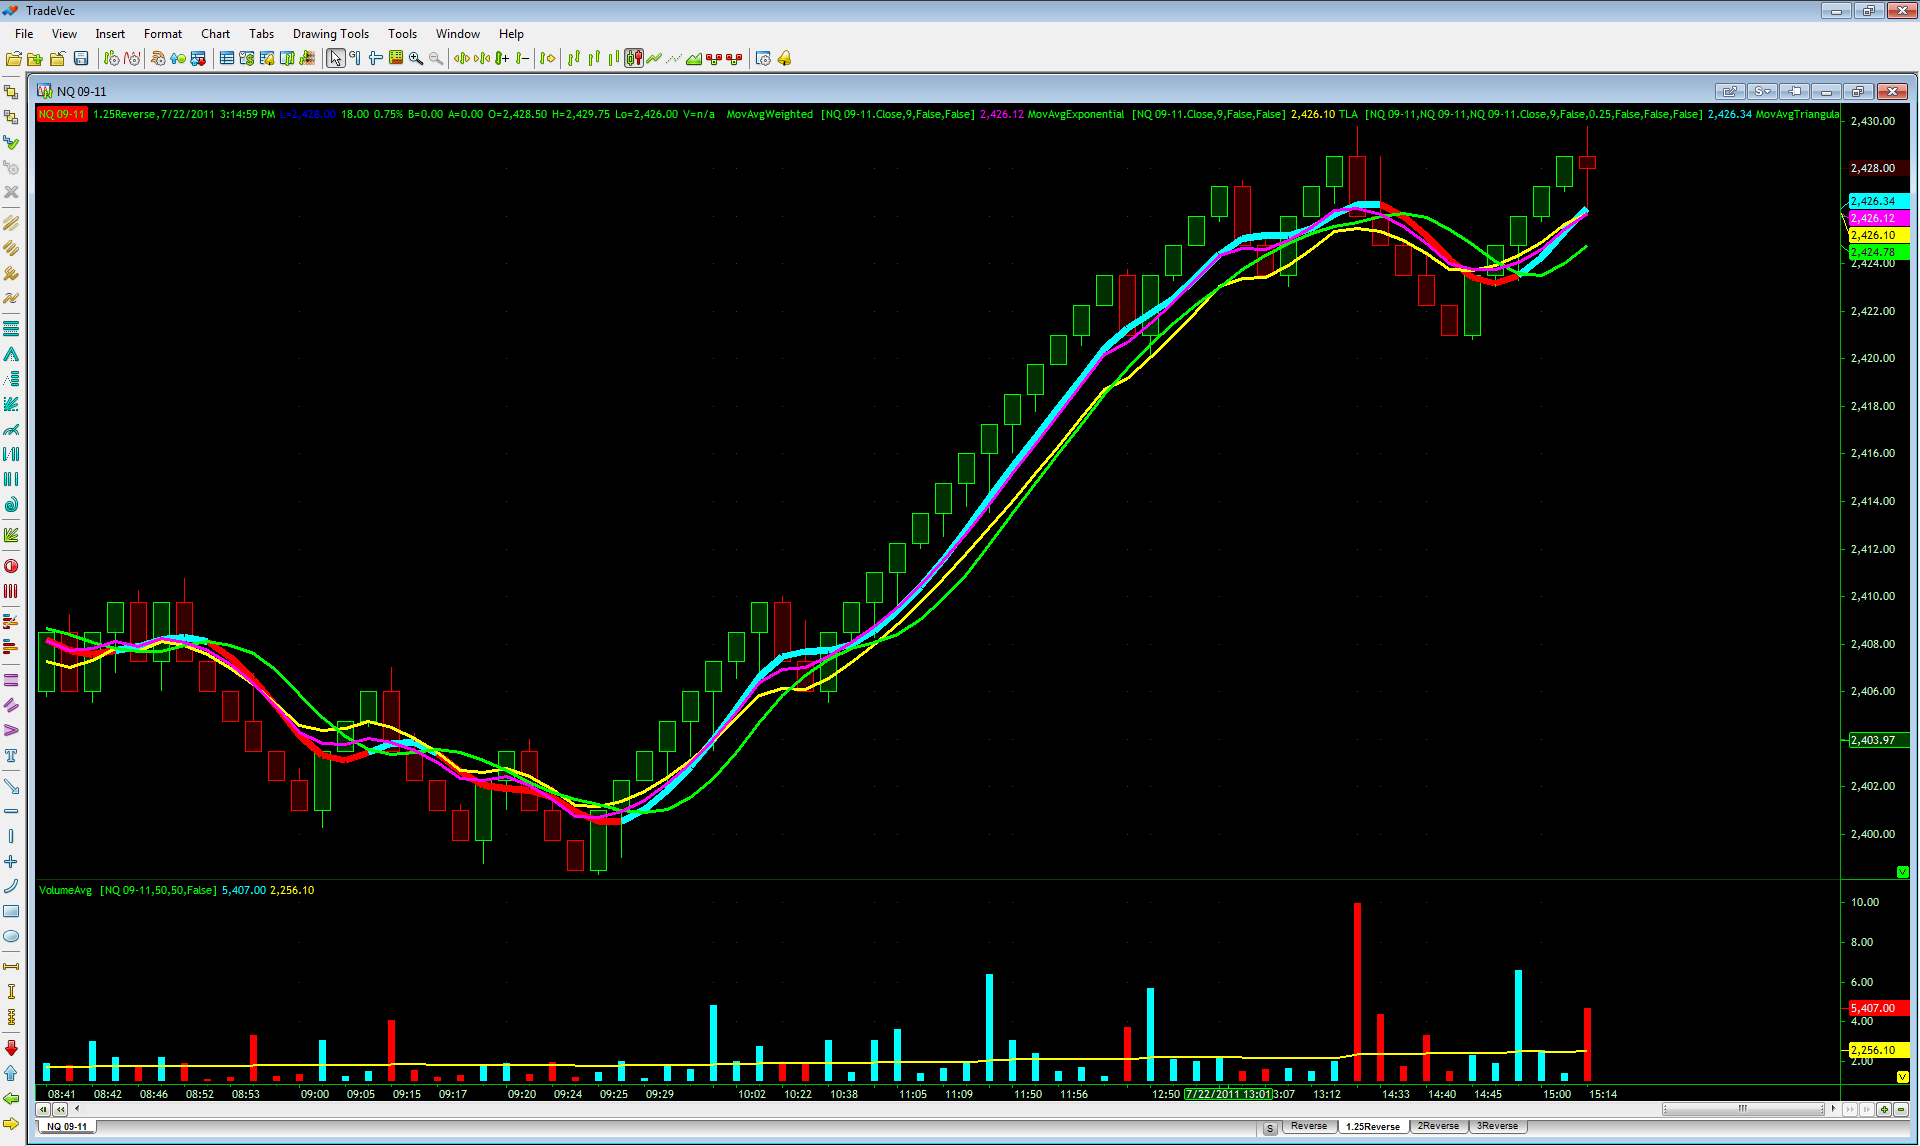Click the scroll chart left button
This screenshot has height=1146, width=1920.
tap(43, 1109)
